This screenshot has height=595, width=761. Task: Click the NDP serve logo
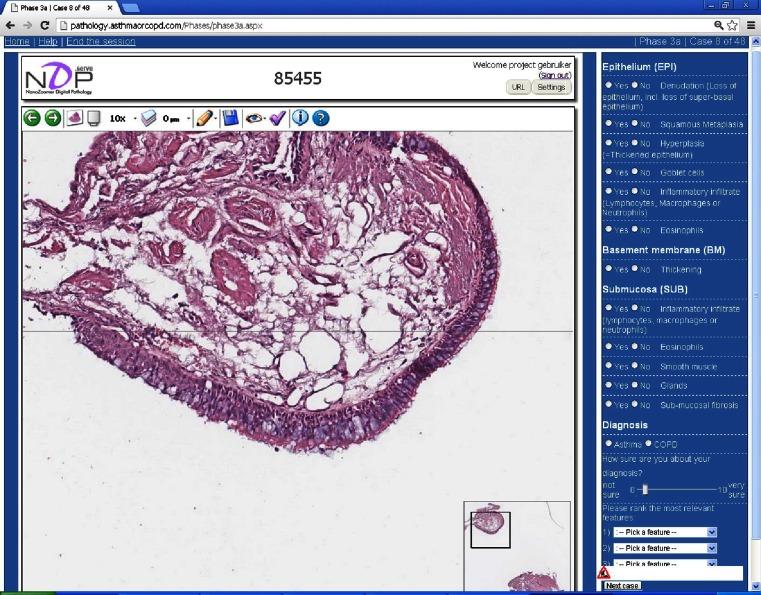[x=59, y=79]
